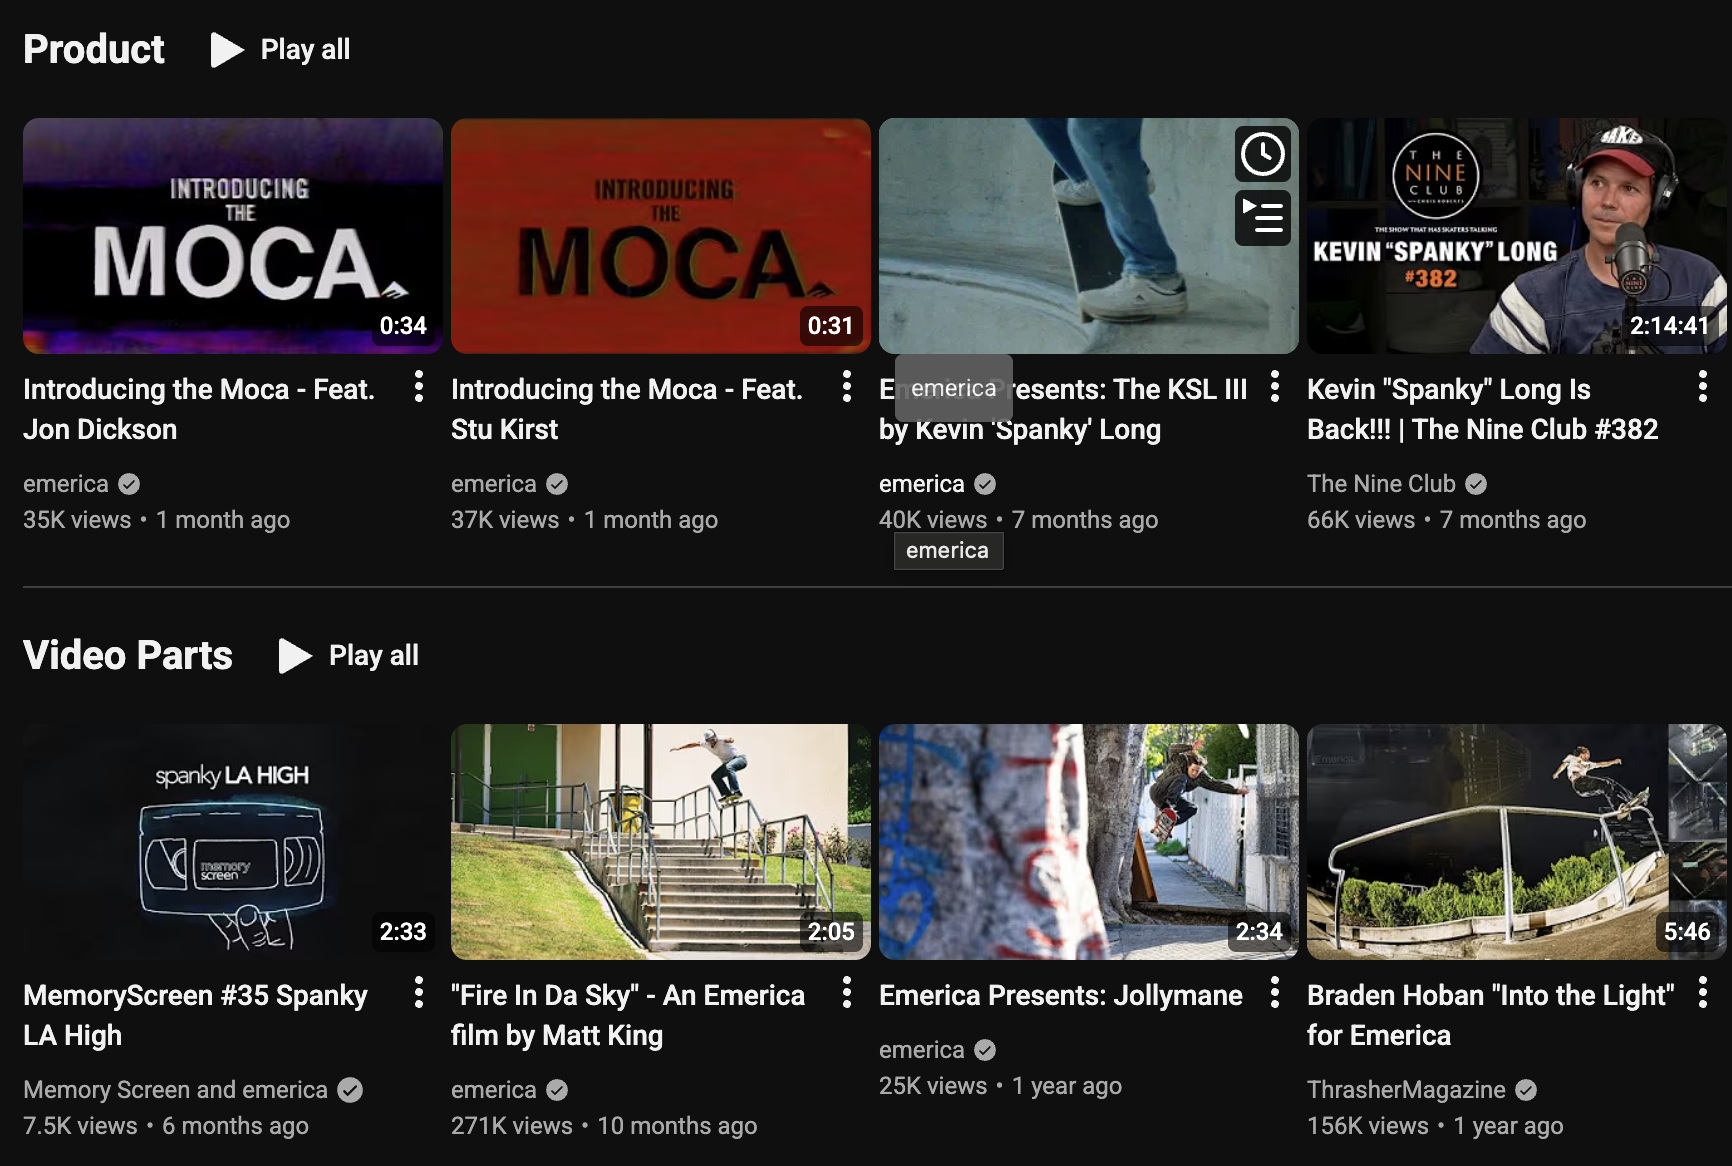The height and width of the screenshot is (1166, 1732).
Task: Open the red Moca 0:31 thumbnail
Action: pyautogui.click(x=661, y=236)
